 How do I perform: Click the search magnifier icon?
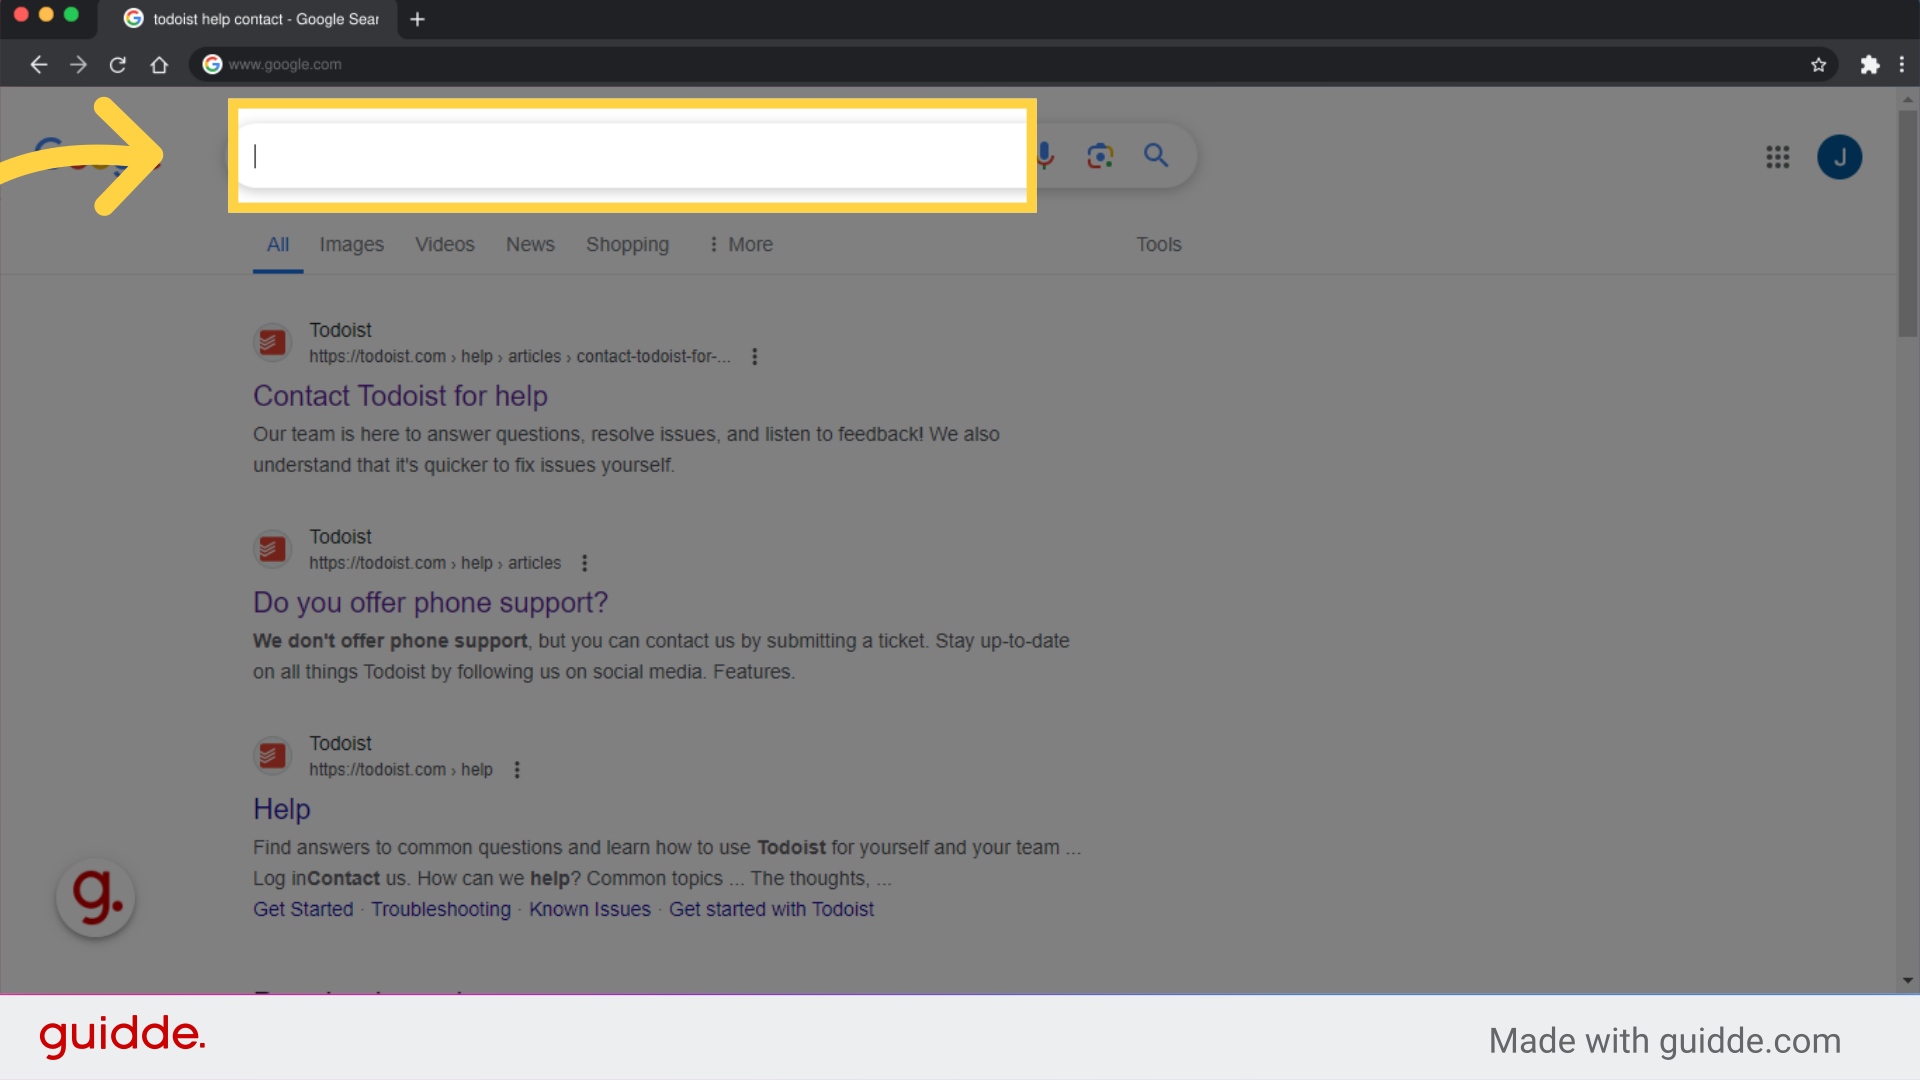tap(1156, 156)
